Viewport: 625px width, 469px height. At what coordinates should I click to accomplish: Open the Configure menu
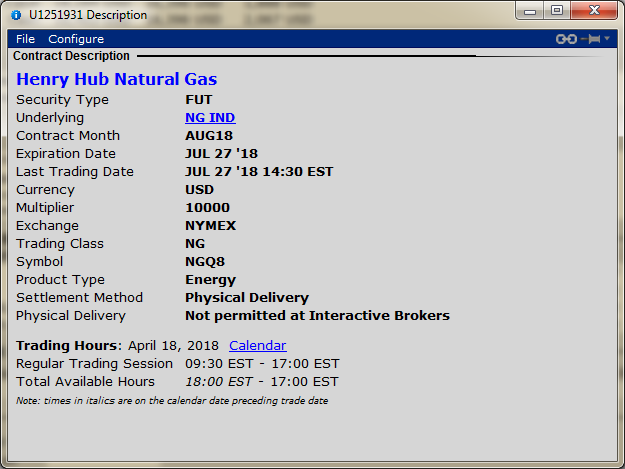(76, 39)
